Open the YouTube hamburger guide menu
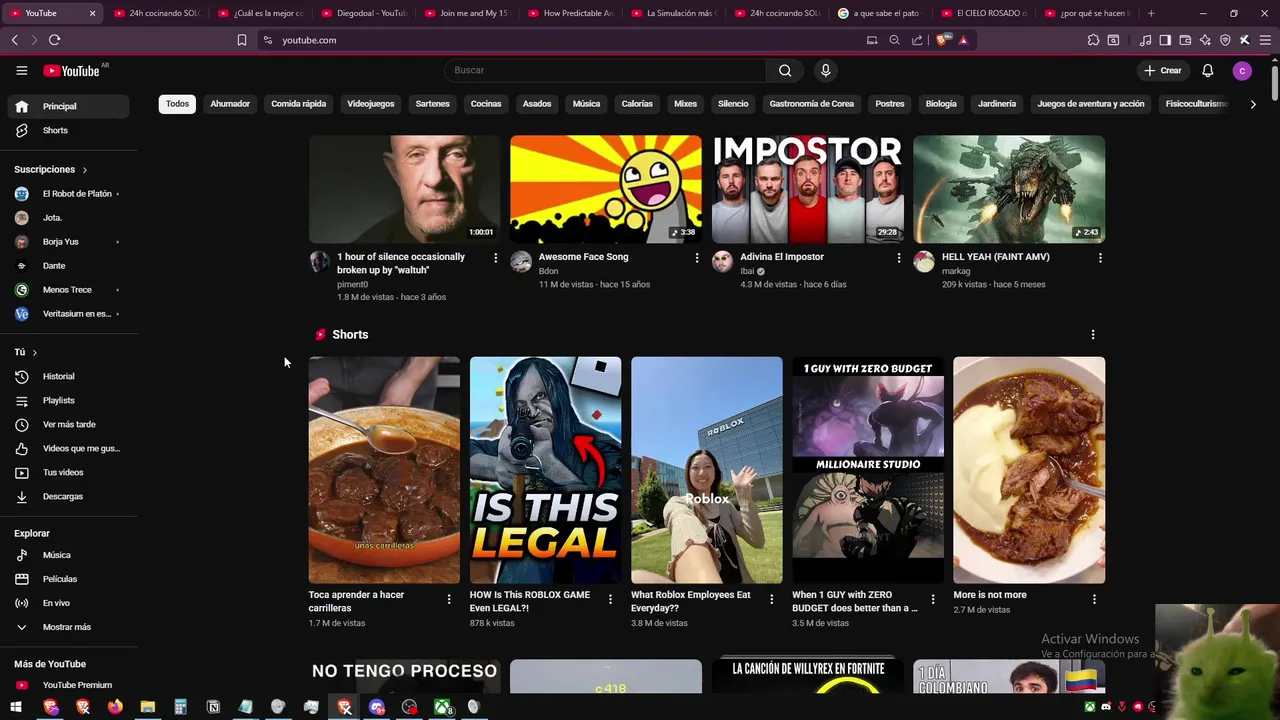The height and width of the screenshot is (720, 1280). [21, 70]
